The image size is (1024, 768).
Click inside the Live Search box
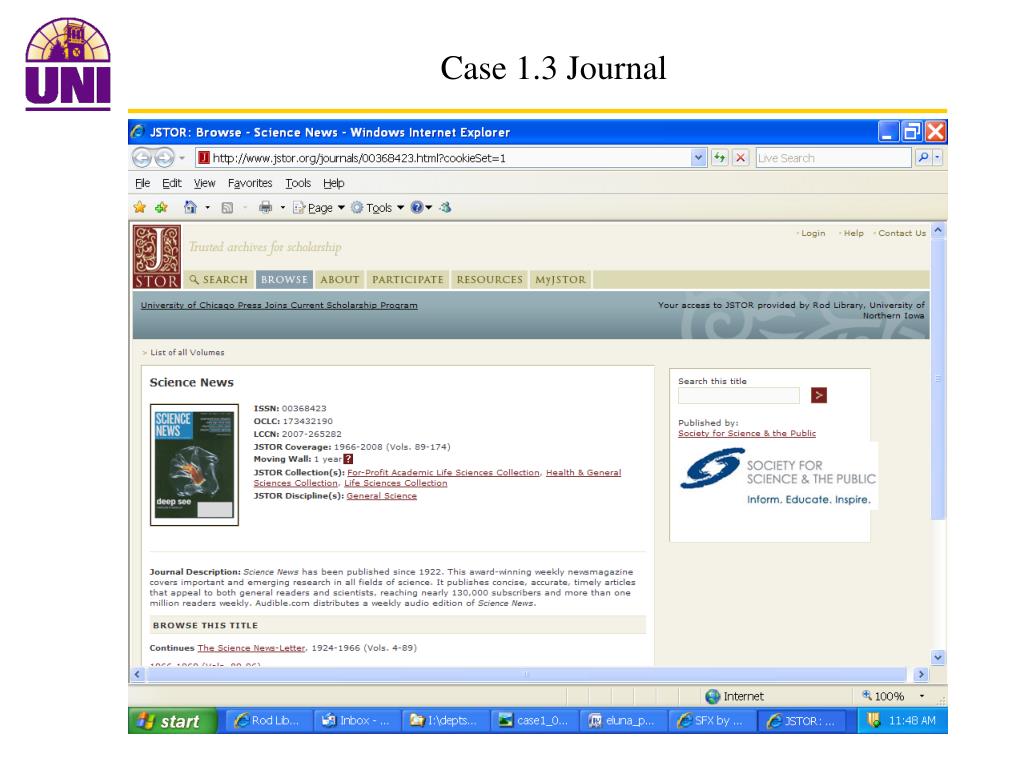833,158
